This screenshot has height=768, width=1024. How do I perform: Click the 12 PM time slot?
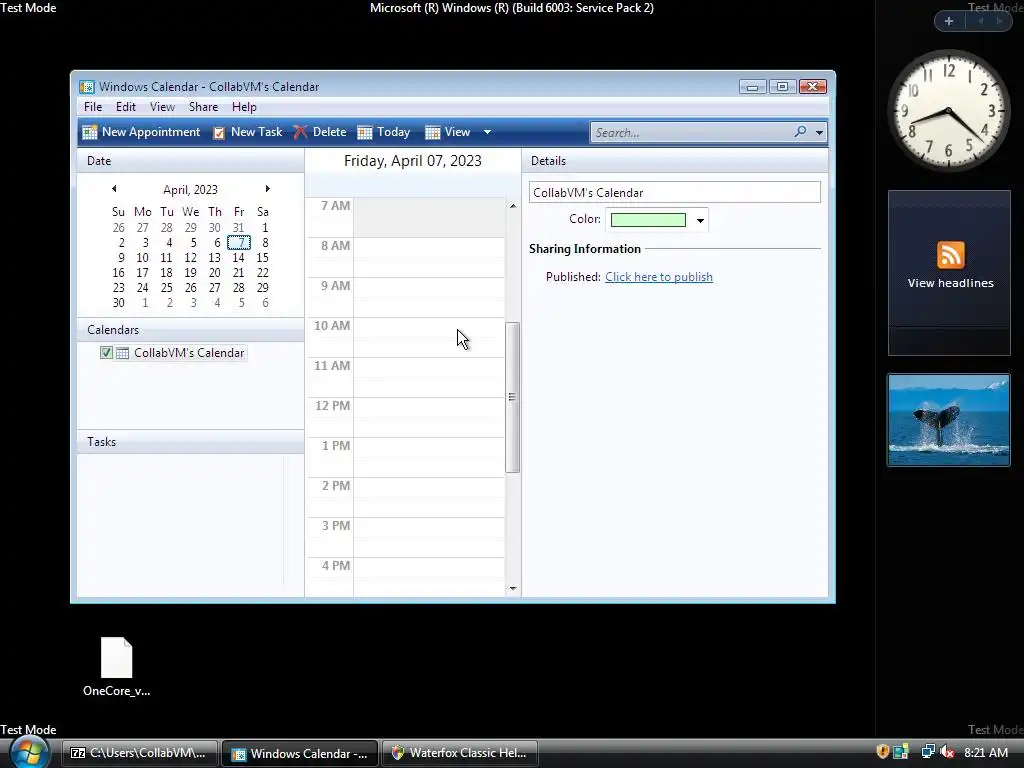pos(428,417)
